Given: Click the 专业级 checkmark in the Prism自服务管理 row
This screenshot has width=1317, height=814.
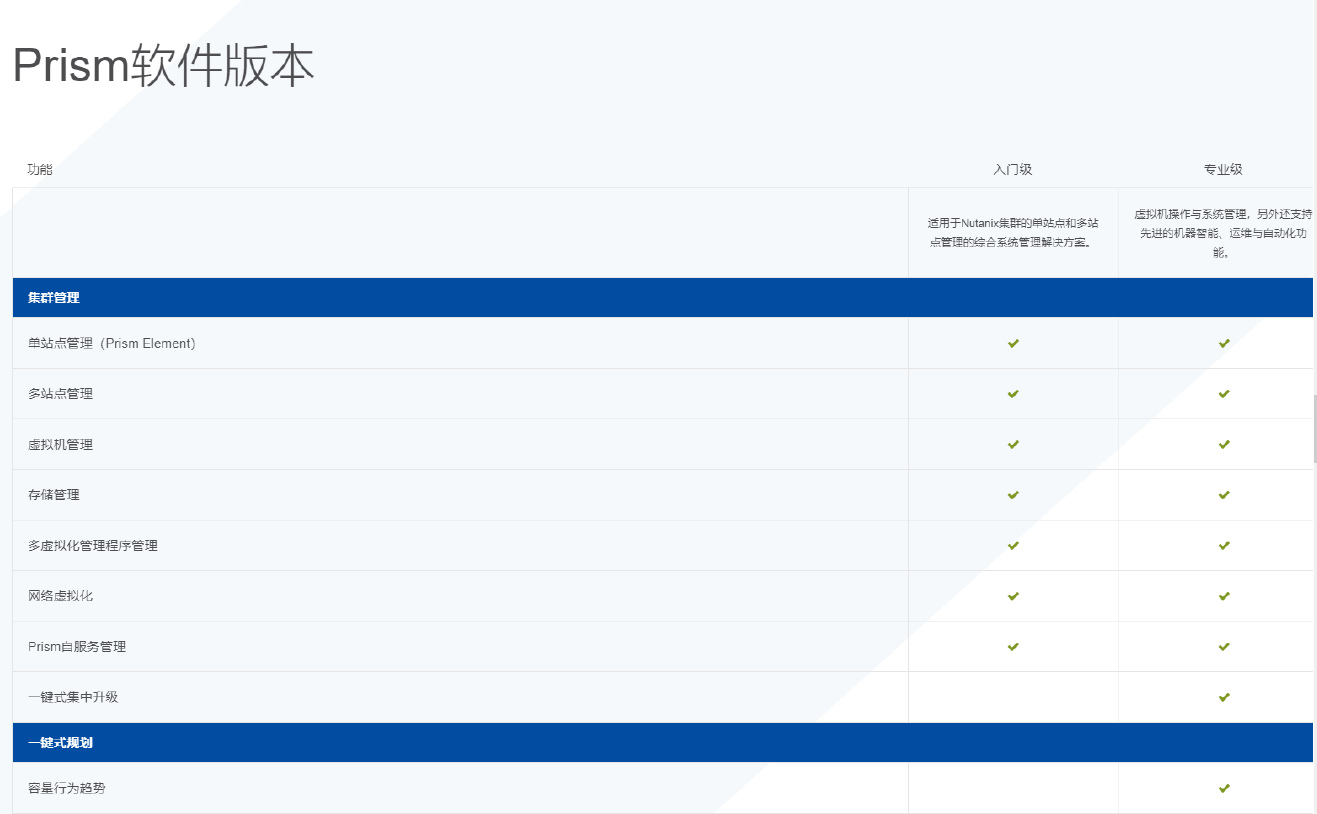Looking at the screenshot, I should [1224, 647].
